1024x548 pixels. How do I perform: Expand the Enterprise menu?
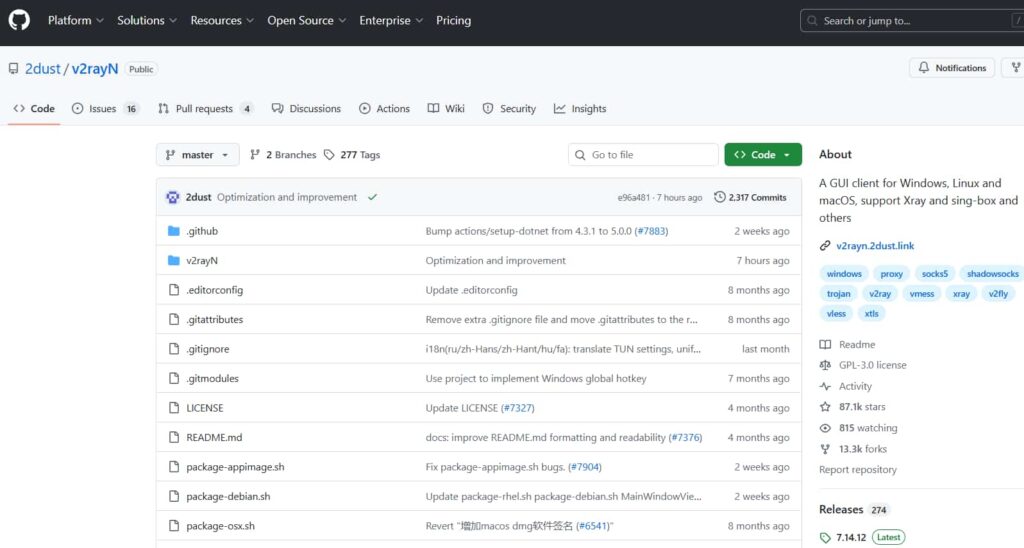click(391, 20)
